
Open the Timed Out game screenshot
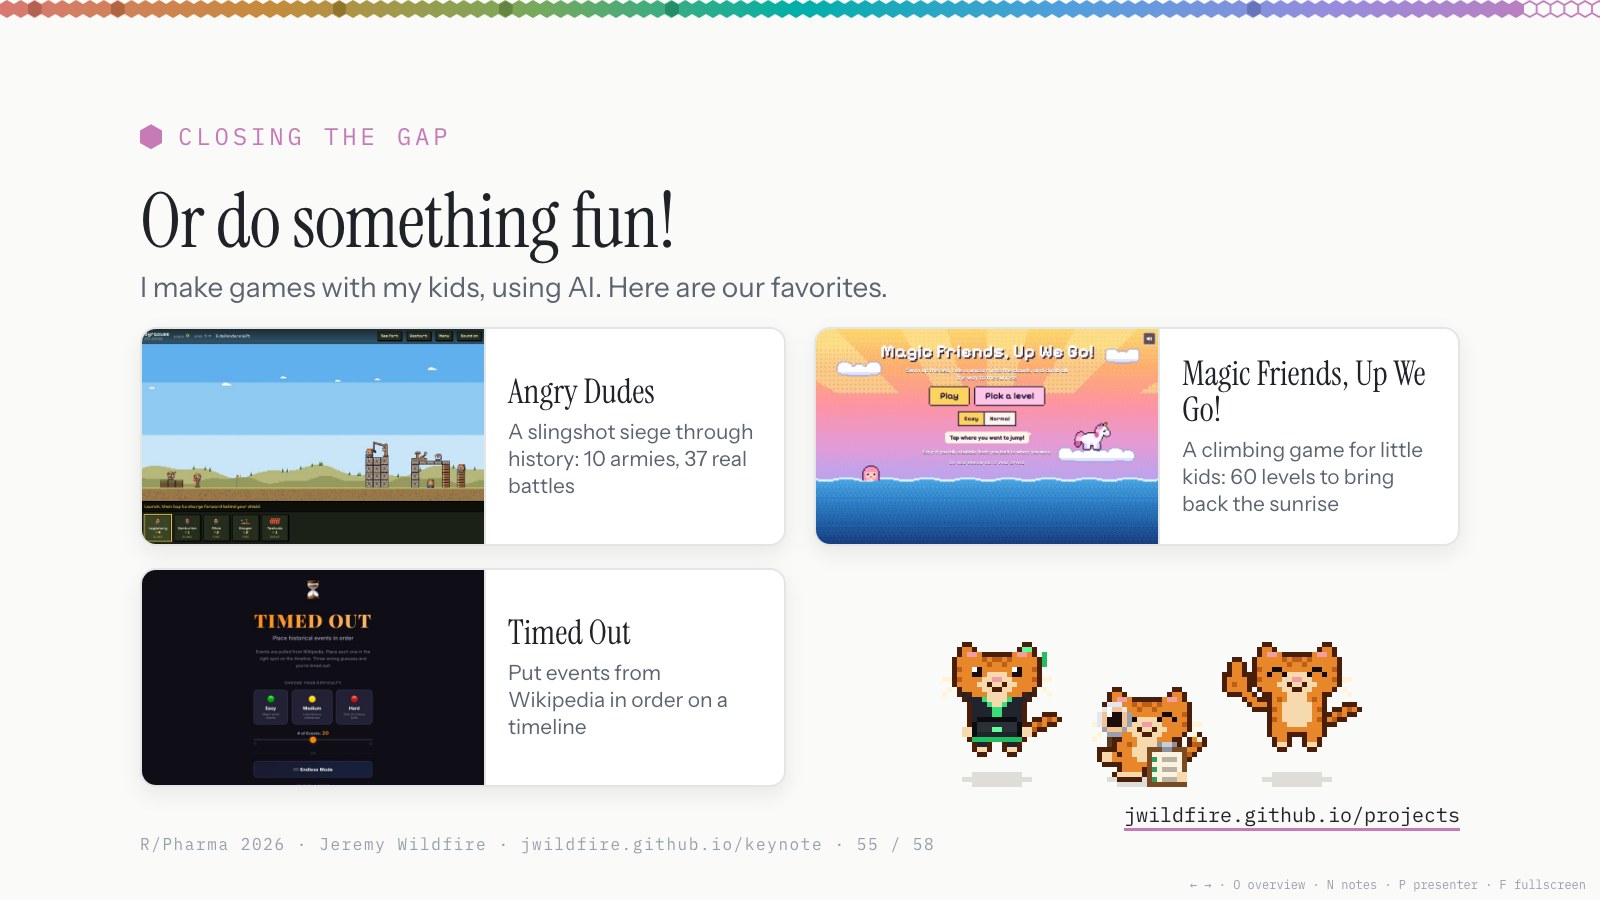point(313,677)
